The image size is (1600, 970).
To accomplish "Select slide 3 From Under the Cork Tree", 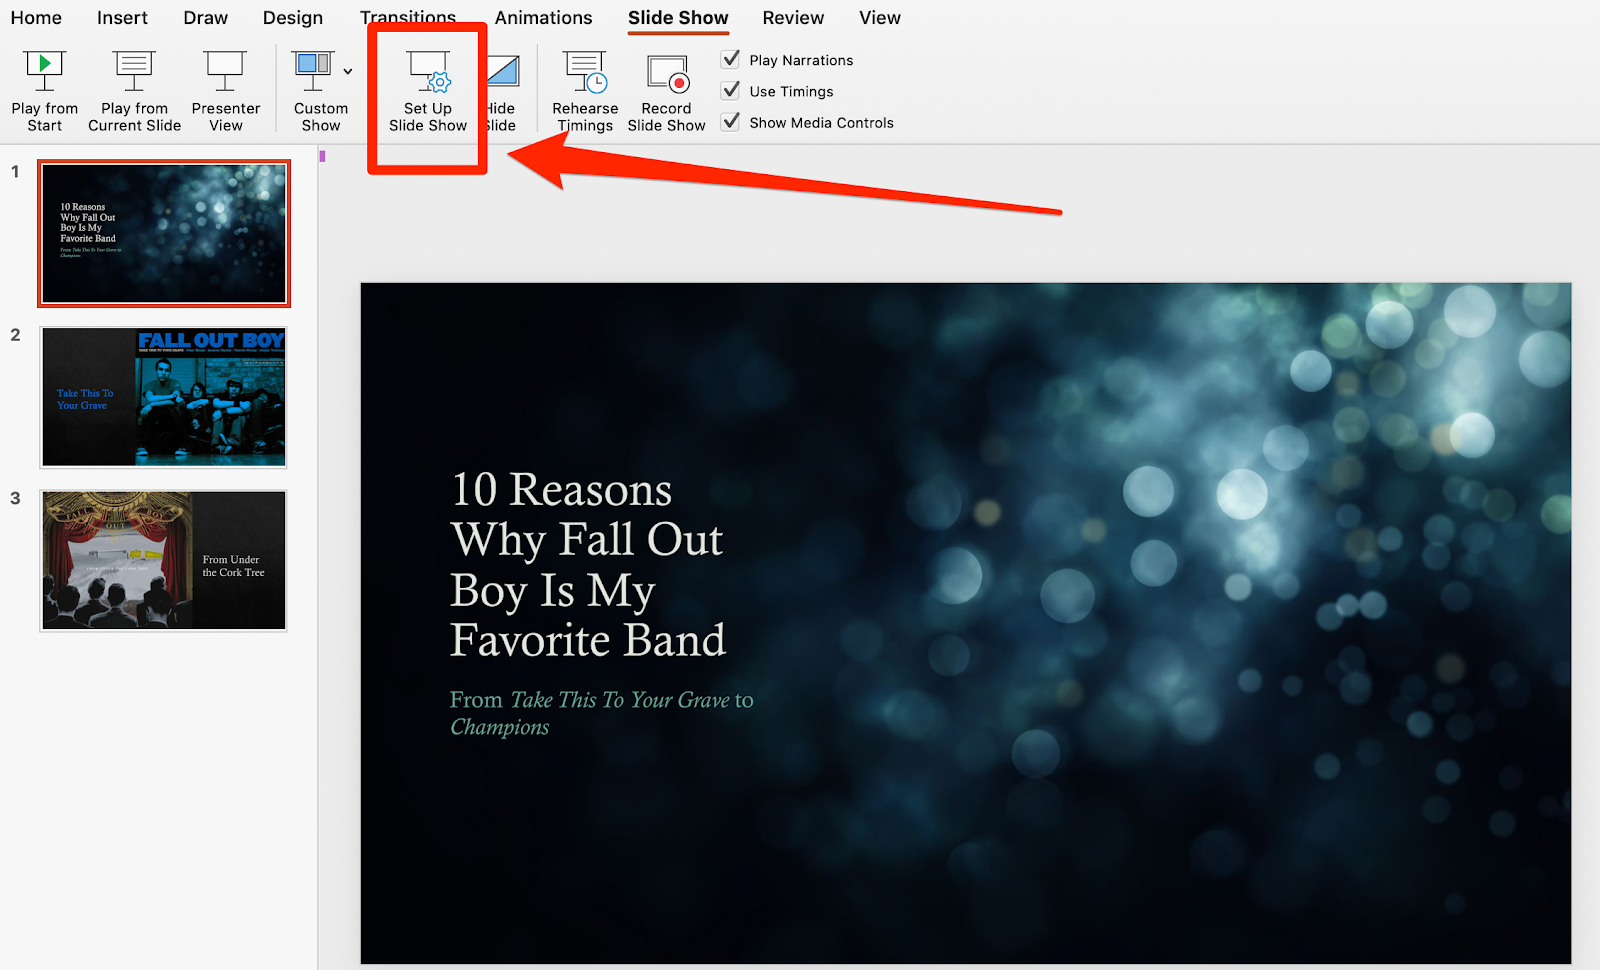I will pyautogui.click(x=163, y=560).
